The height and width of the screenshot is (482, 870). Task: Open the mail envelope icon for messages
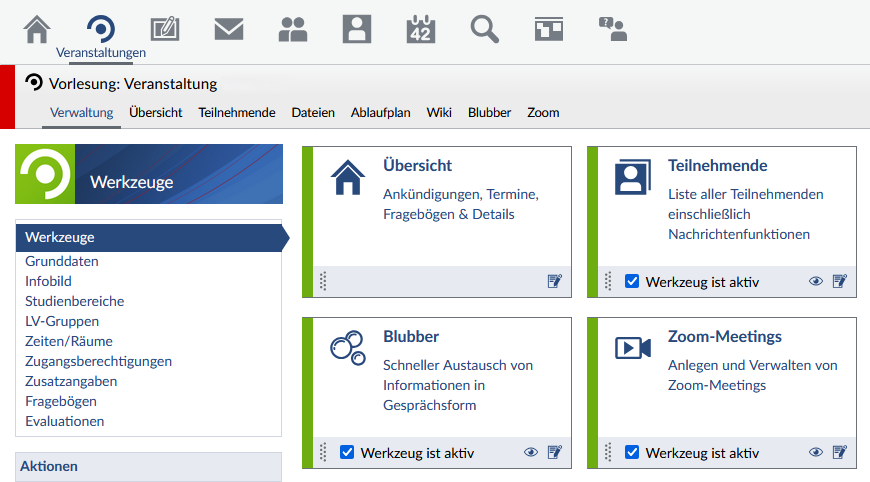point(229,29)
